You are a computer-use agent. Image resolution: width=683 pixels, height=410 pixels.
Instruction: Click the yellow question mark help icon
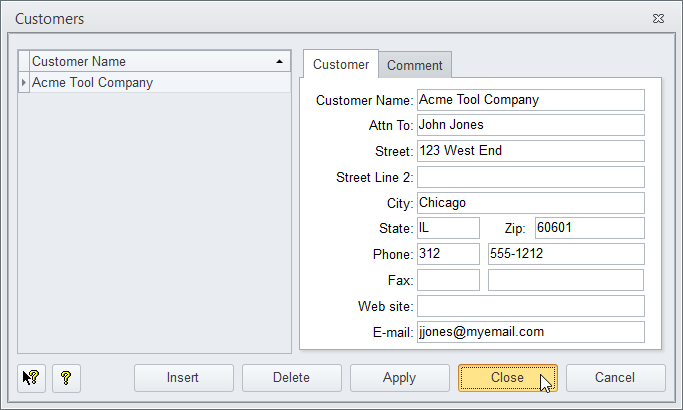click(66, 378)
